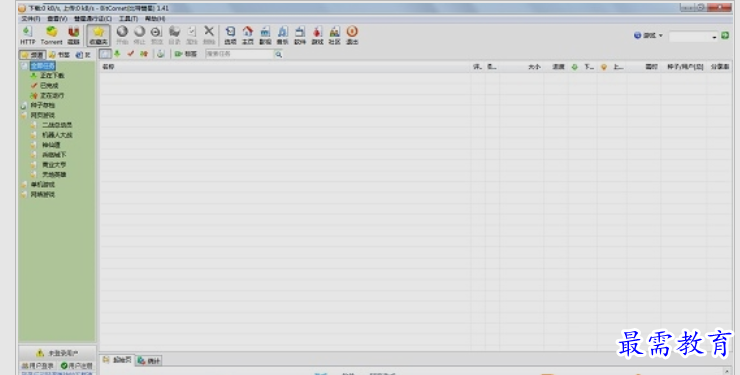Select 正在下载 in the task tree
This screenshot has width=740, height=375.
click(52, 75)
